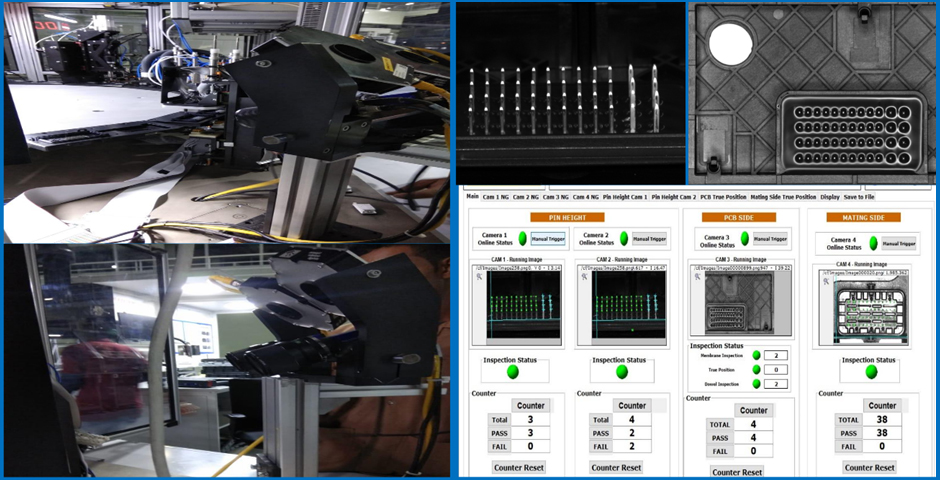This screenshot has height=480, width=940.
Task: Click Inspection Status LED under CAM 2
Action: [622, 372]
